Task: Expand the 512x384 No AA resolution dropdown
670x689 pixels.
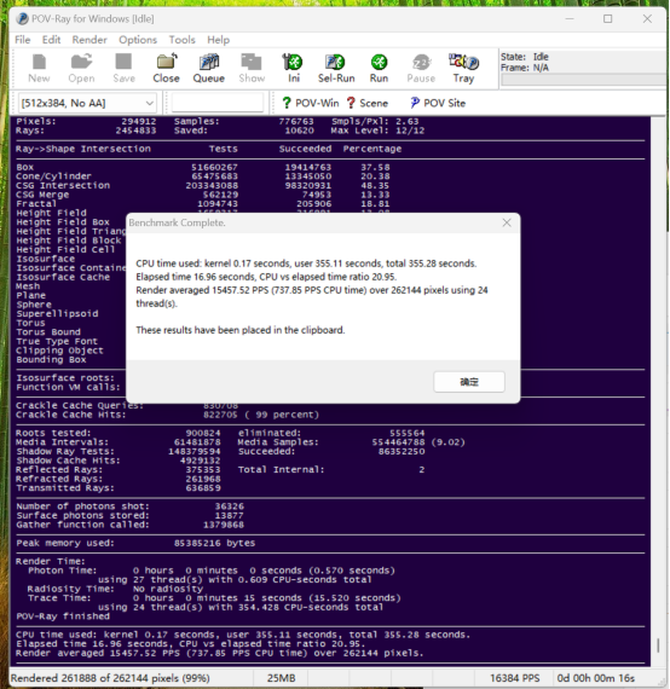Action: click(87, 103)
